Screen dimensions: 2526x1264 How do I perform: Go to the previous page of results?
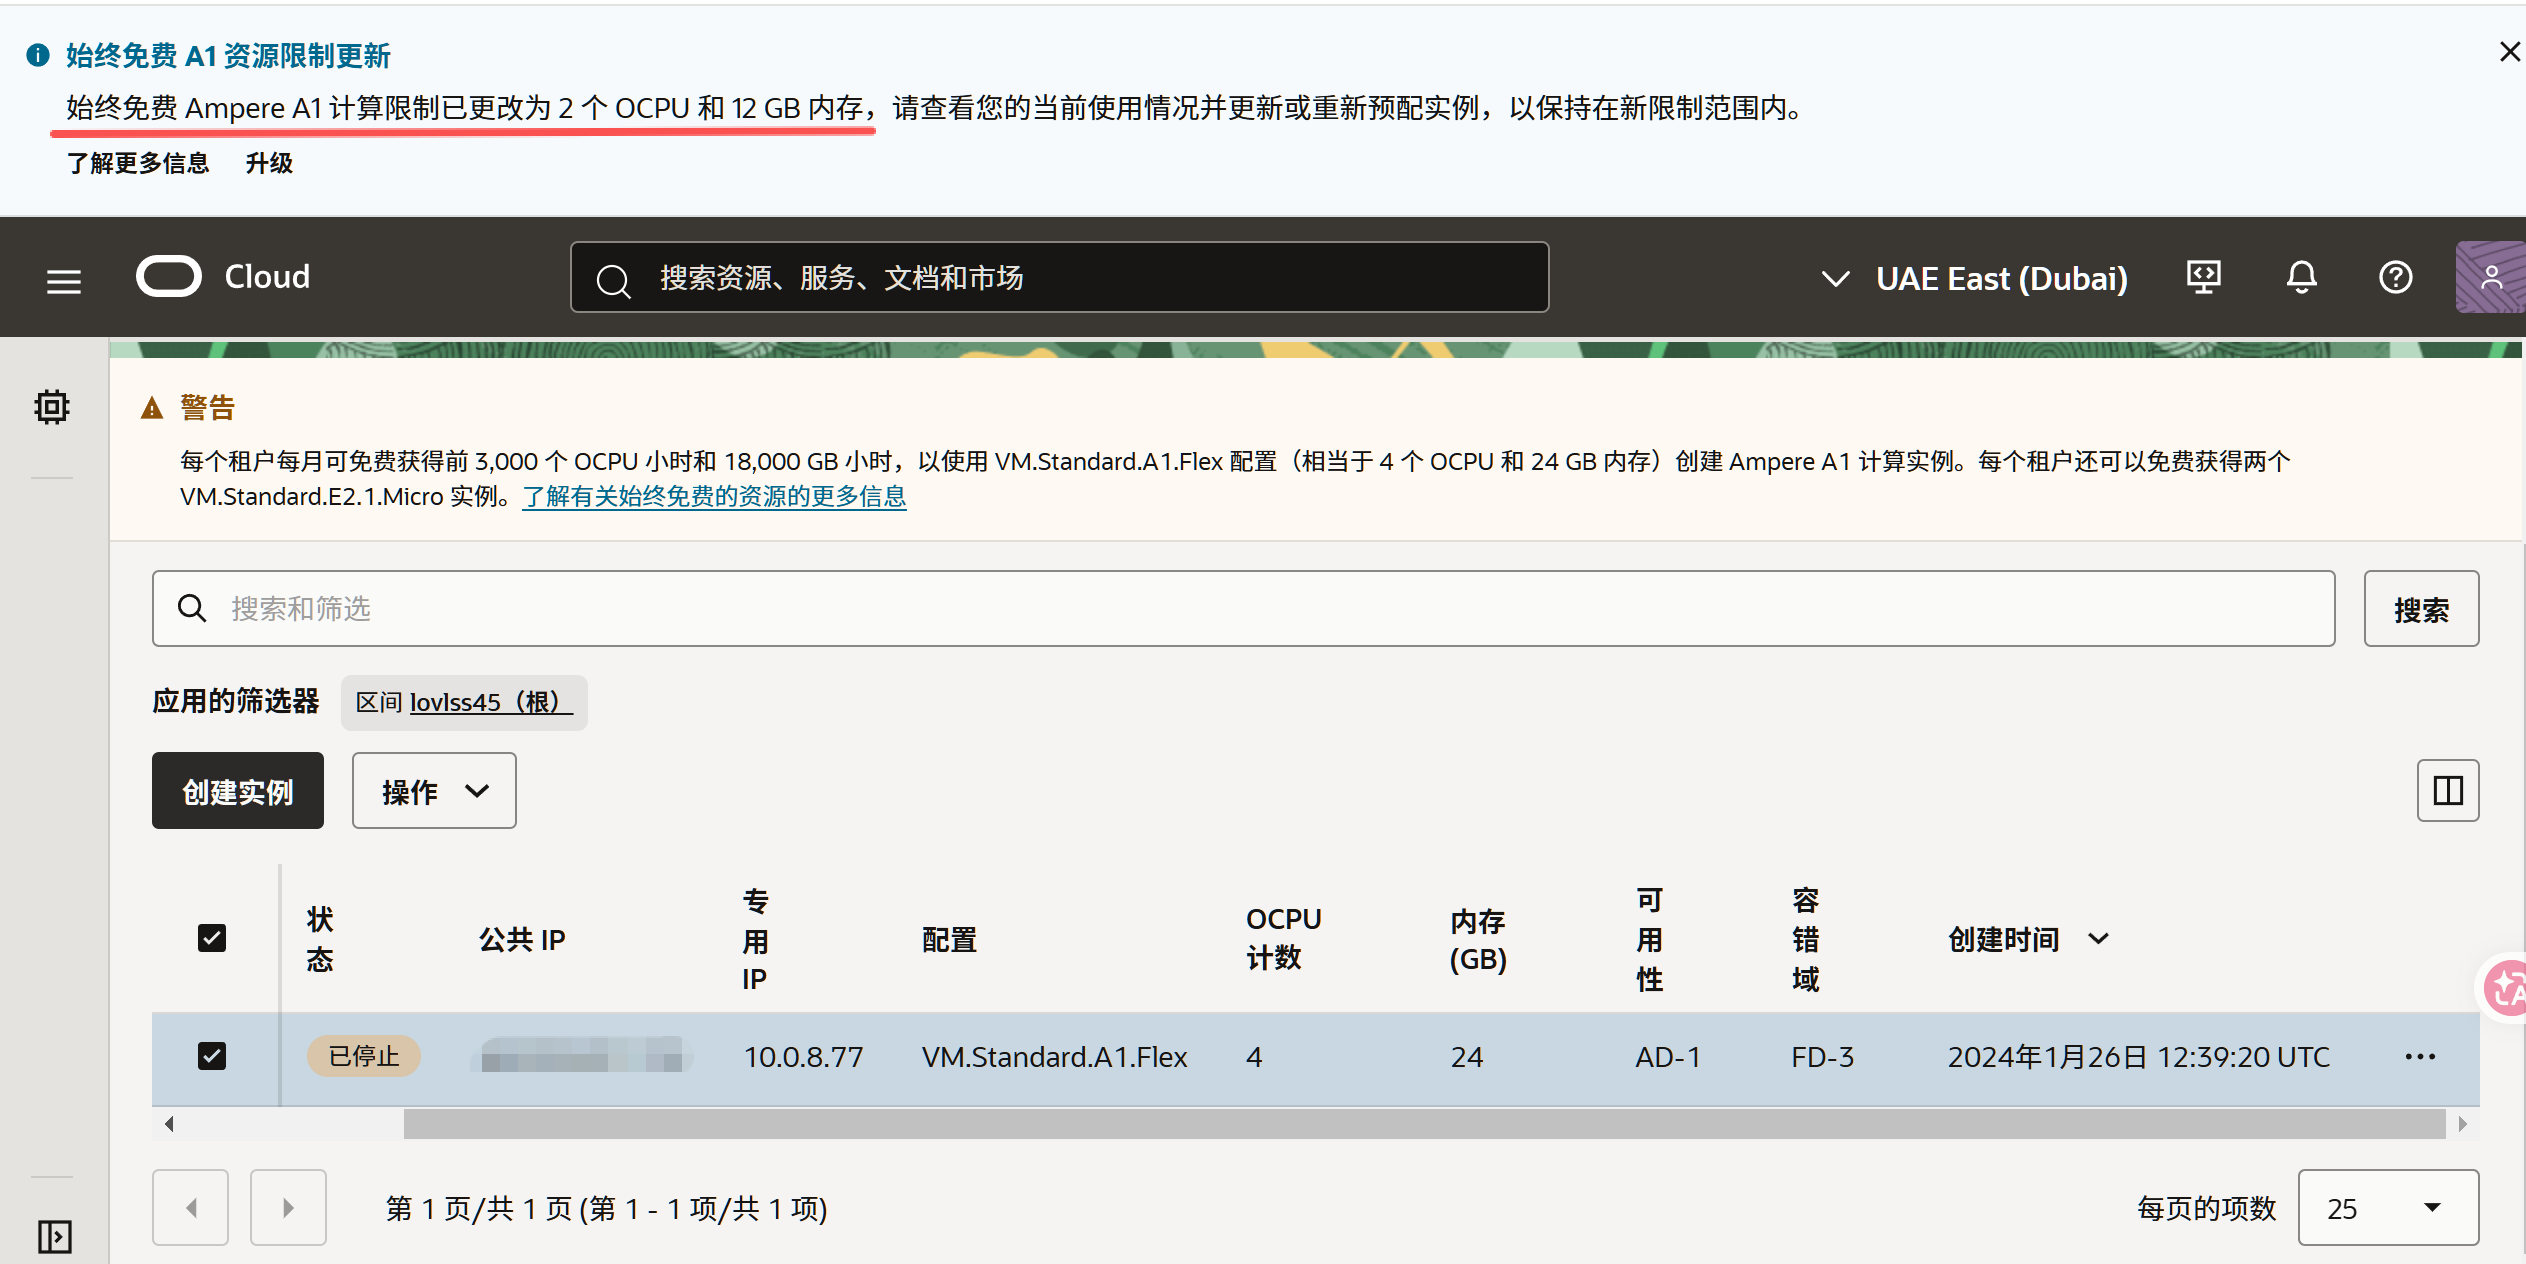(x=190, y=1208)
